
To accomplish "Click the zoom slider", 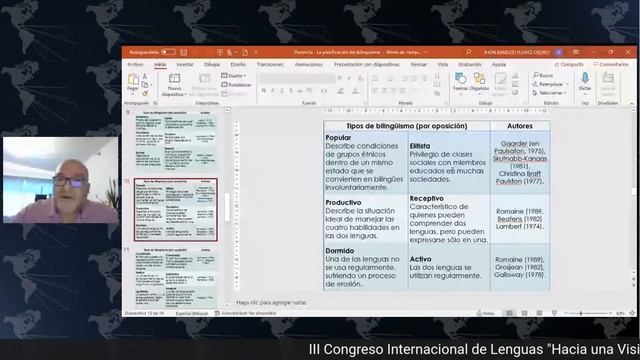I will pyautogui.click(x=587, y=313).
